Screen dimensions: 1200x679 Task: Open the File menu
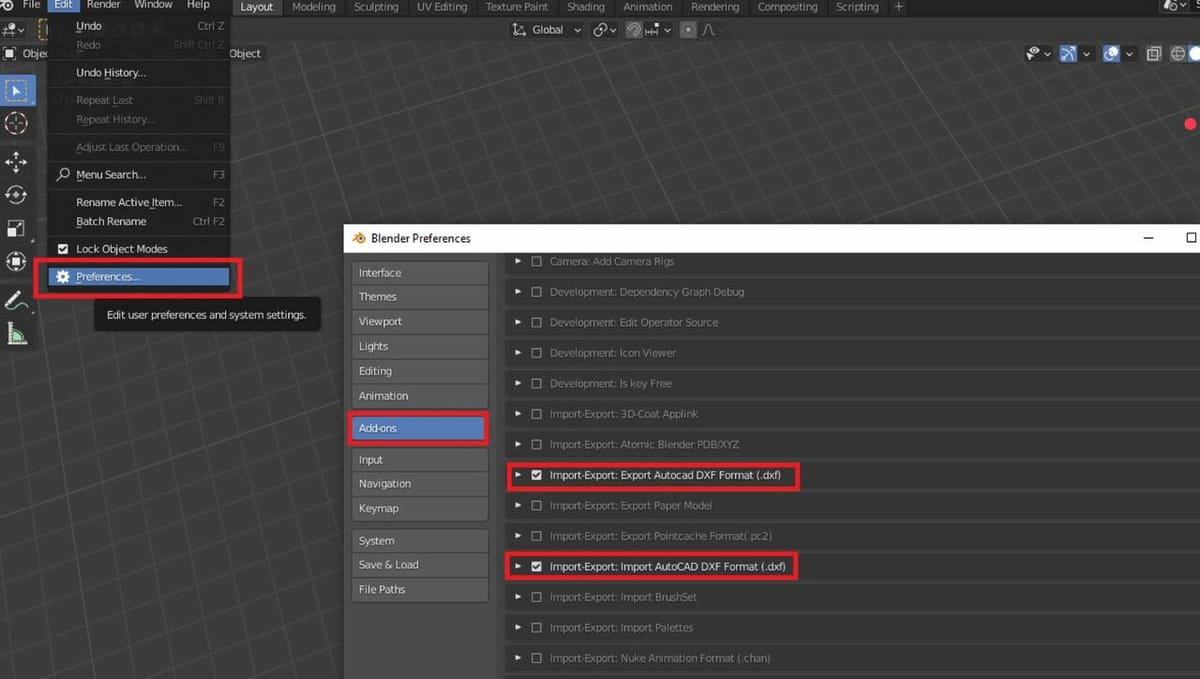[32, 5]
